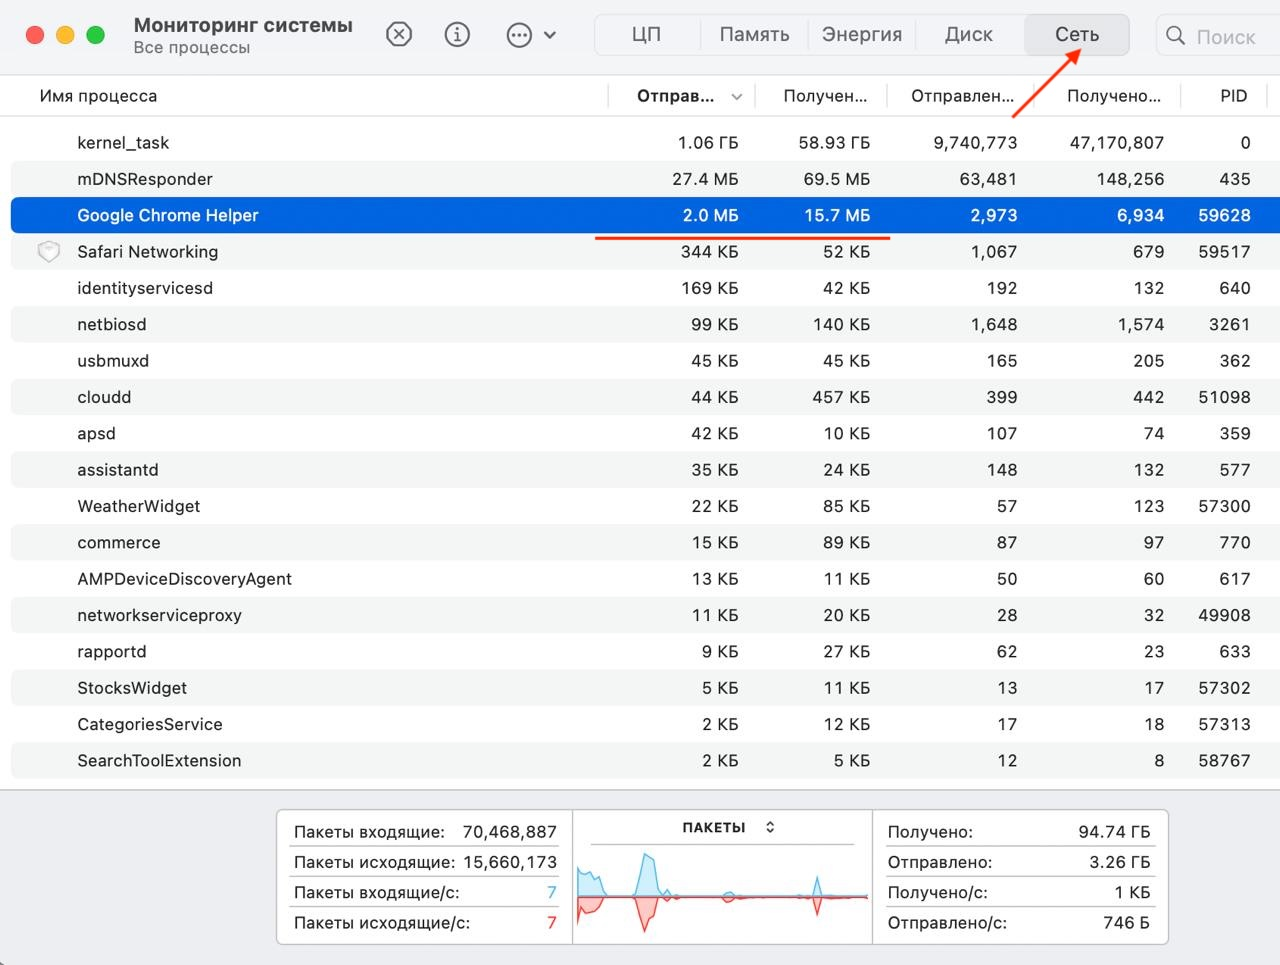Sort by the PID column header

pyautogui.click(x=1233, y=96)
